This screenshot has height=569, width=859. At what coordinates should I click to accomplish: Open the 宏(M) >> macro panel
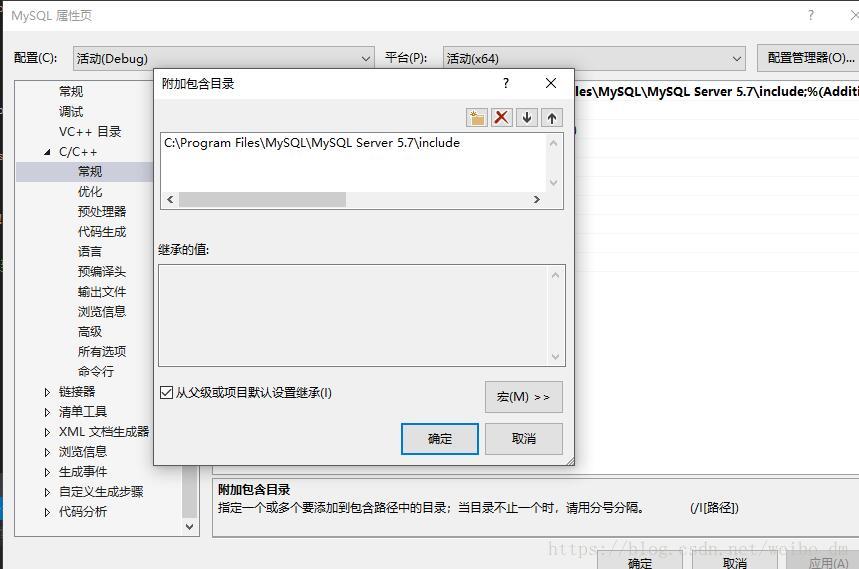click(524, 396)
